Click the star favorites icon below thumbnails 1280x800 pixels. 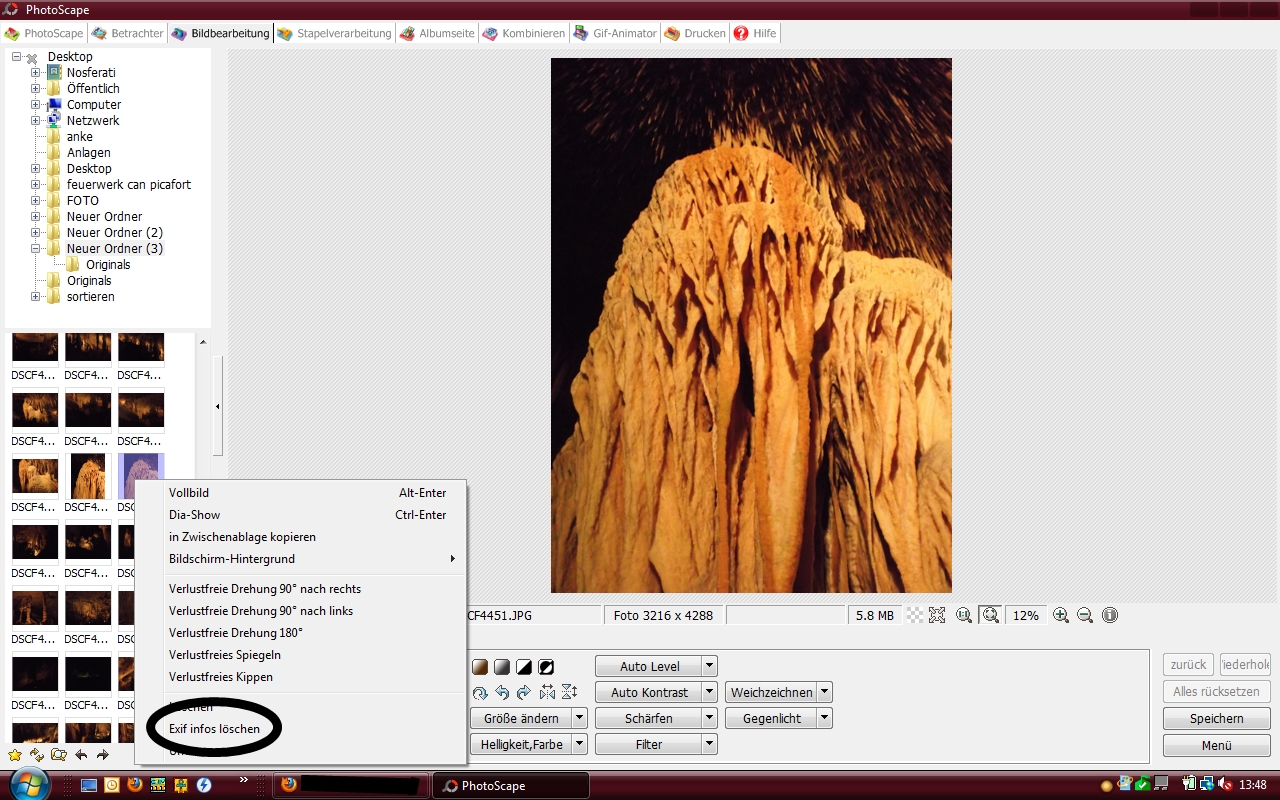tap(15, 755)
